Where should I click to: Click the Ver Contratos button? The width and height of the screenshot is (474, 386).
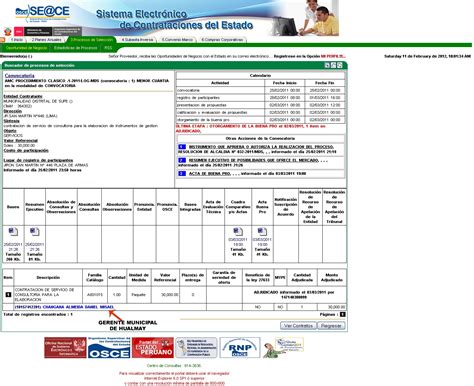(x=298, y=326)
